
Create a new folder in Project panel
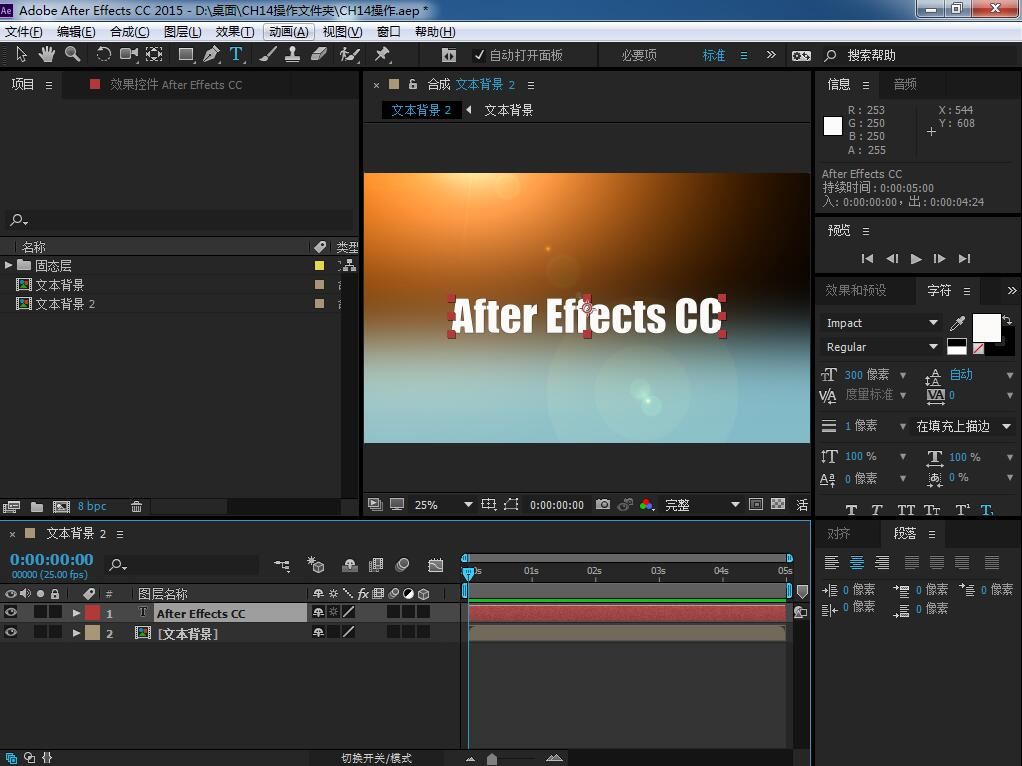click(37, 507)
